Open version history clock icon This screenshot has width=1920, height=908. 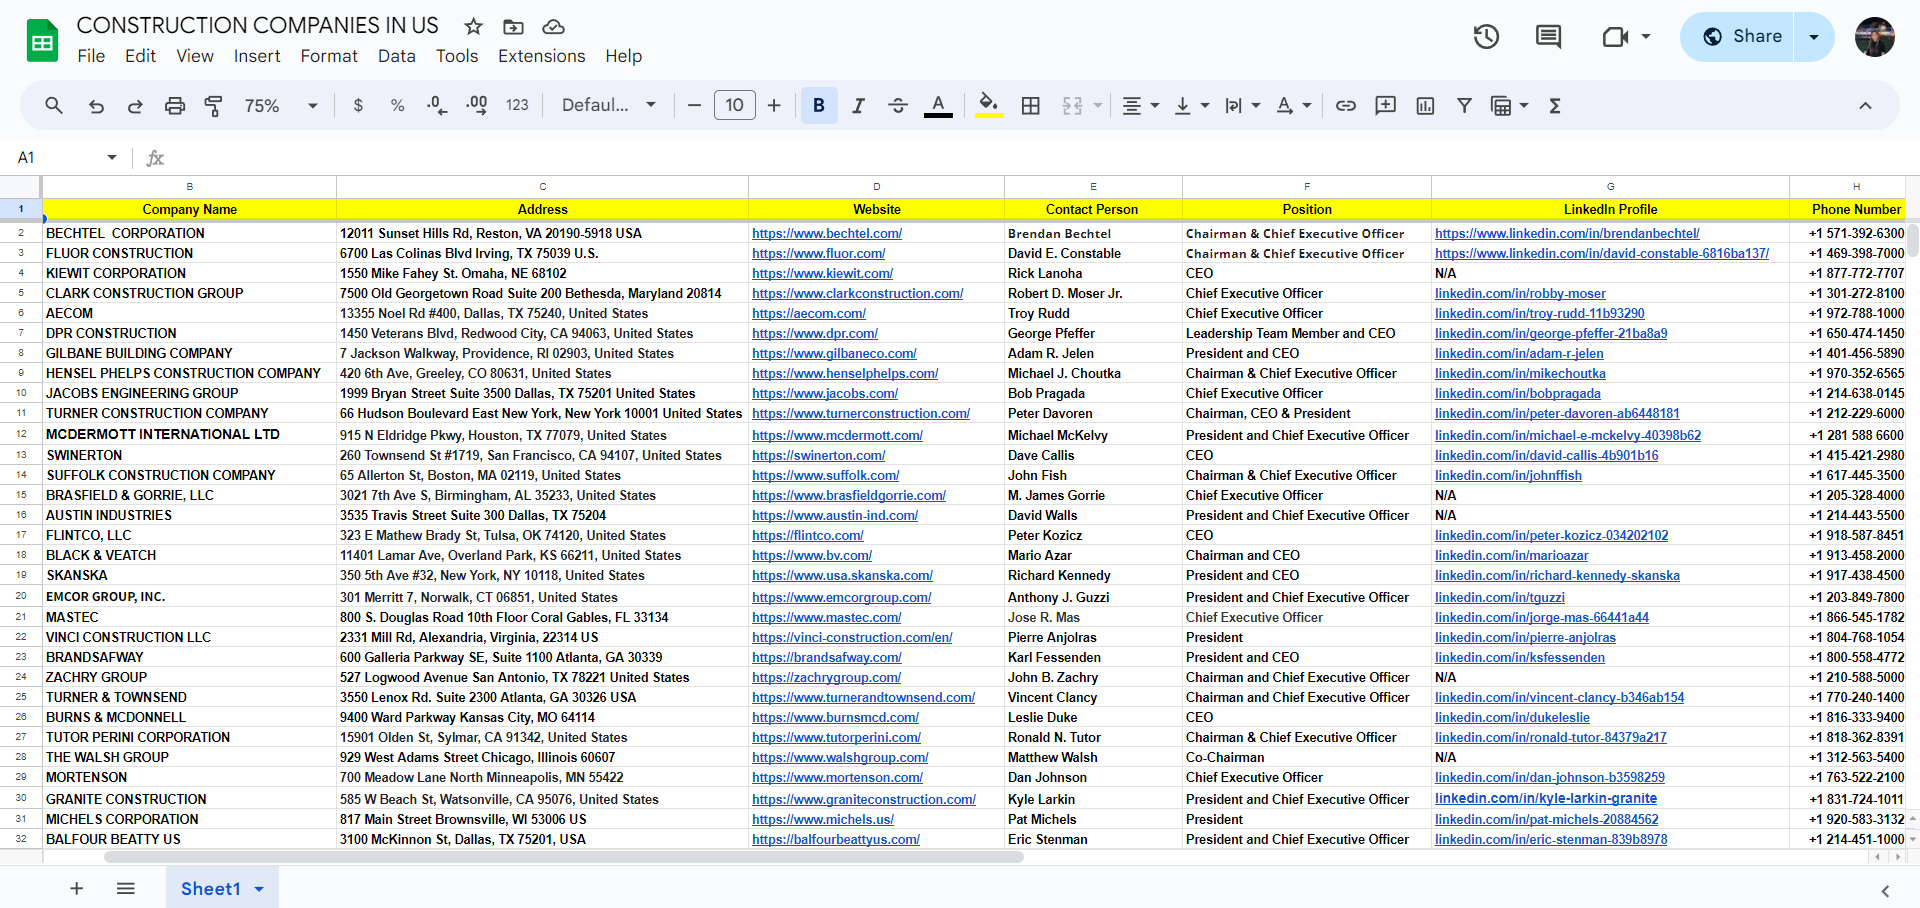(x=1486, y=37)
